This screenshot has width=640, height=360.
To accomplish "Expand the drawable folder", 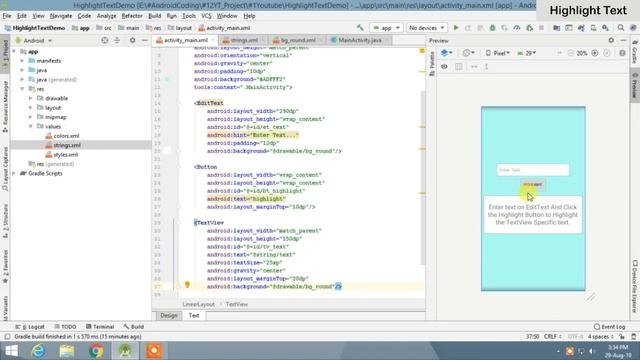I will click(x=31, y=98).
